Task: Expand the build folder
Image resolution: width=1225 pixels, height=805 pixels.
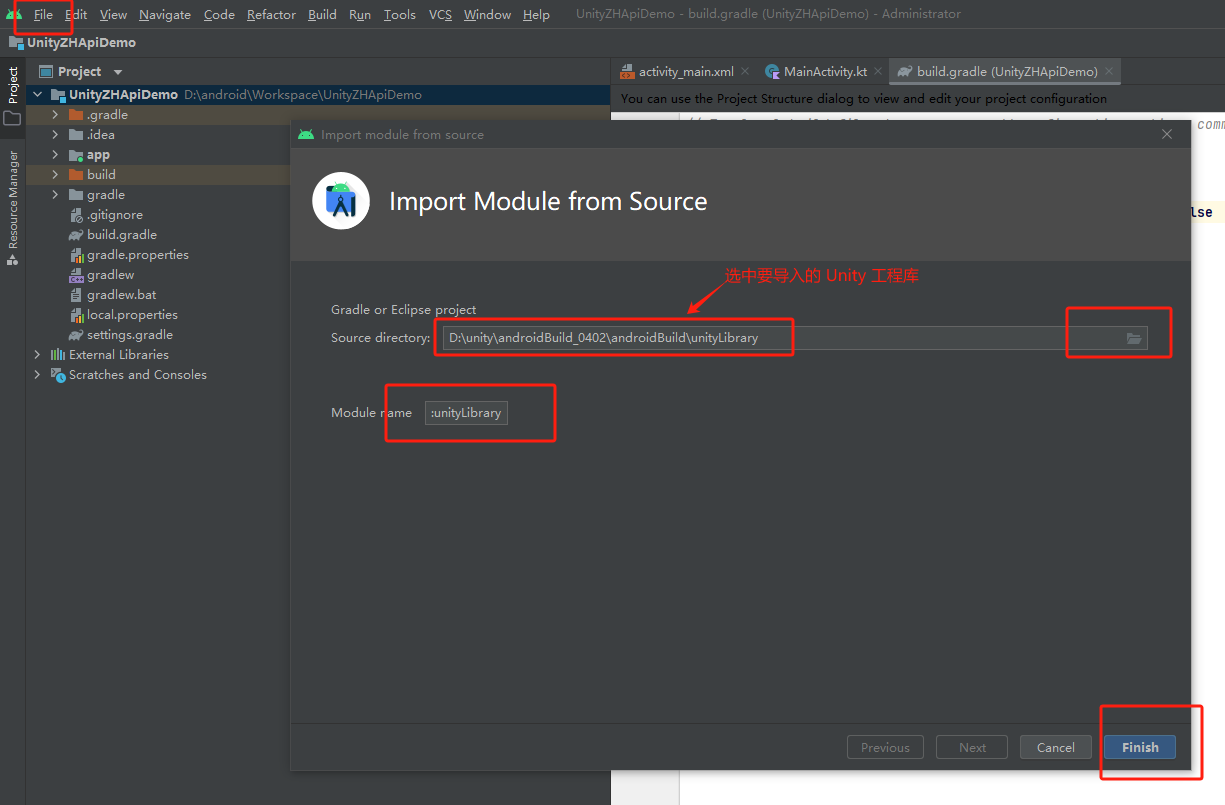Action: (55, 175)
